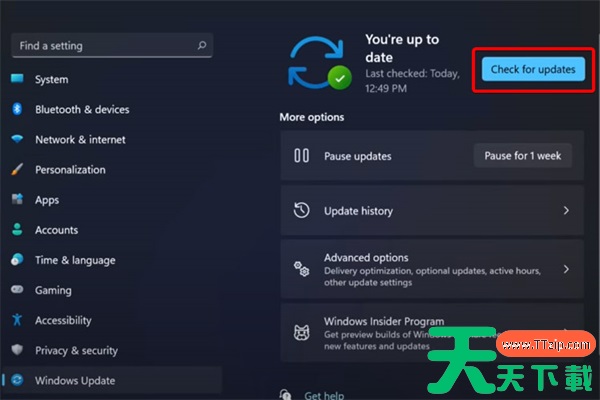600x400 pixels.
Task: Expand Advanced options via its chevron
Action: (566, 269)
